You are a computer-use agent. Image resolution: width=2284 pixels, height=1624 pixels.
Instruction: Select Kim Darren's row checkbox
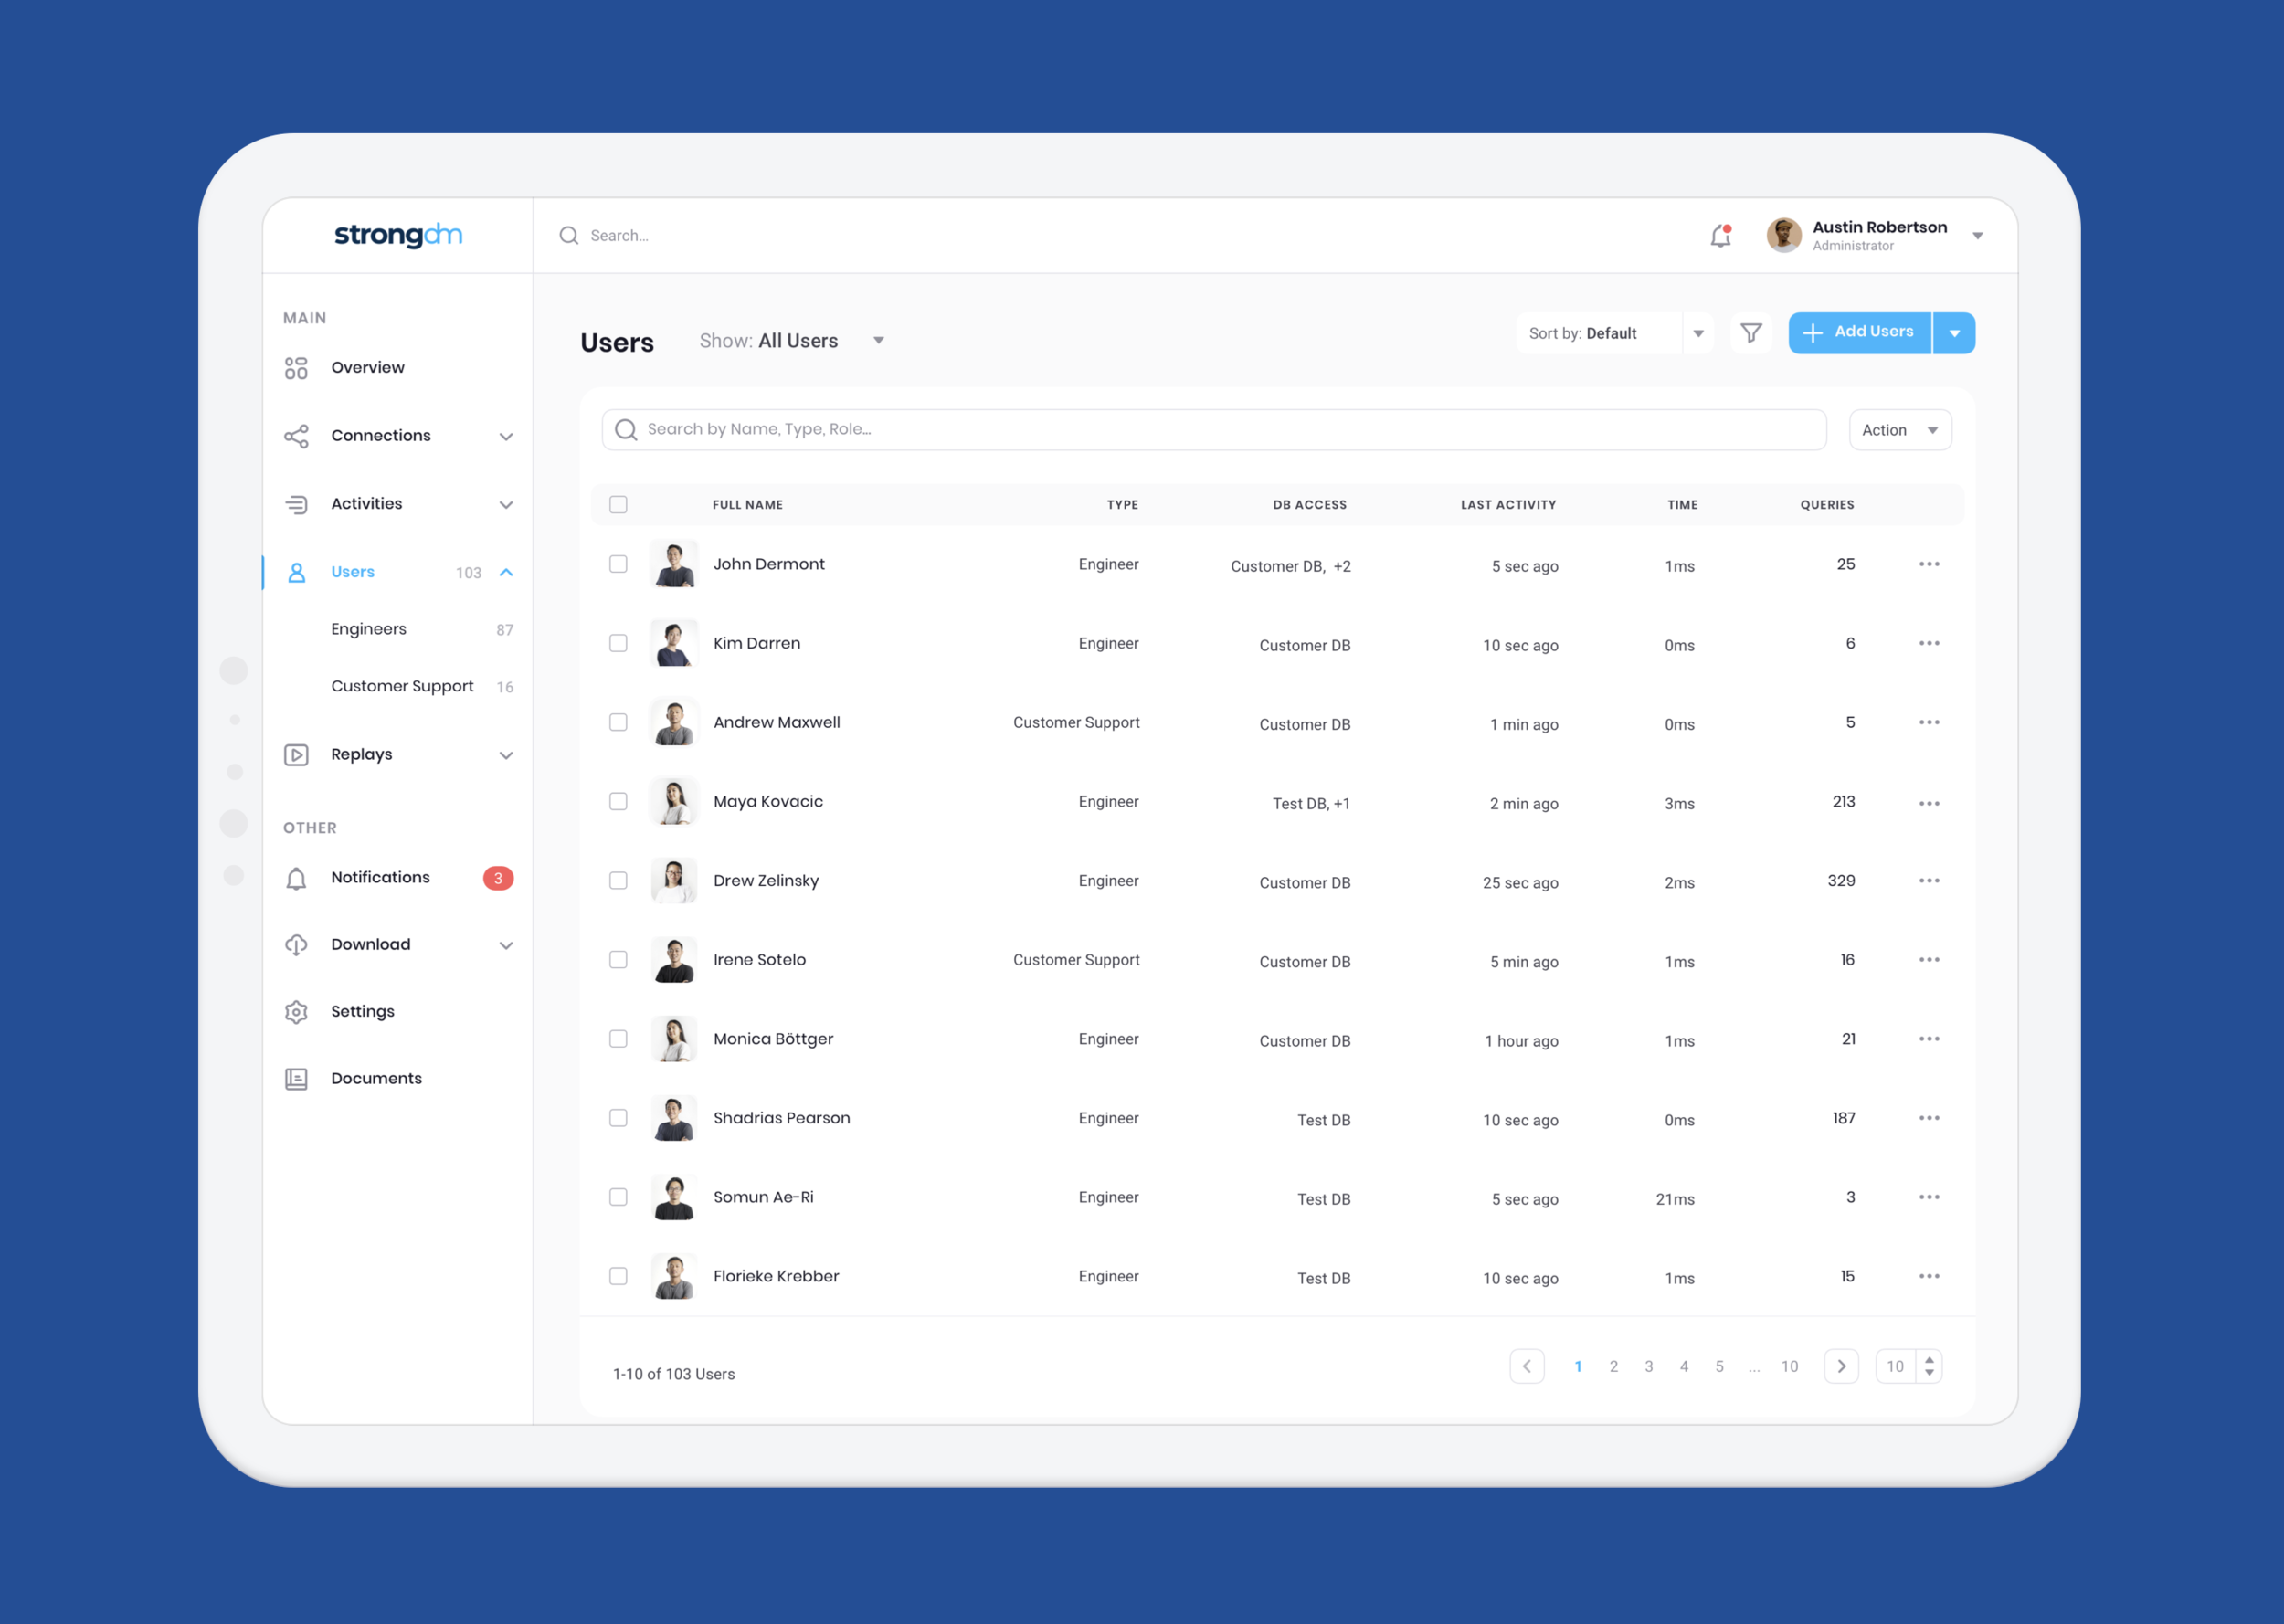pyautogui.click(x=618, y=643)
